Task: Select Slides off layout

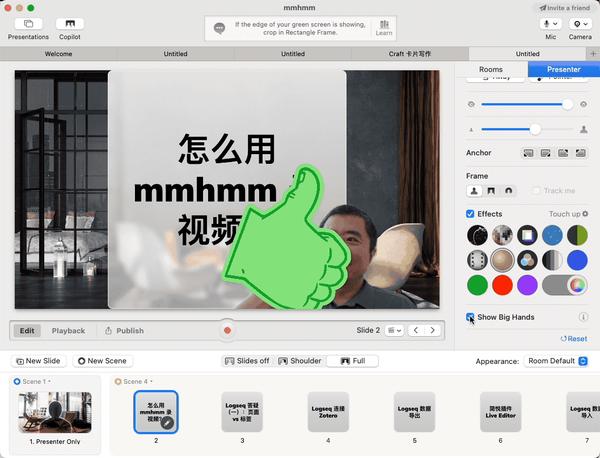Action: pyautogui.click(x=247, y=361)
